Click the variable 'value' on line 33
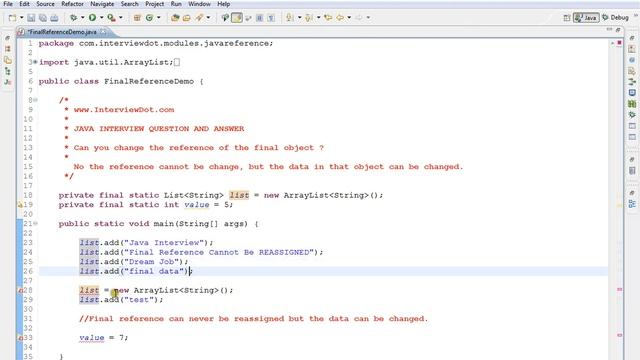This screenshot has height=360, width=640. pos(92,338)
